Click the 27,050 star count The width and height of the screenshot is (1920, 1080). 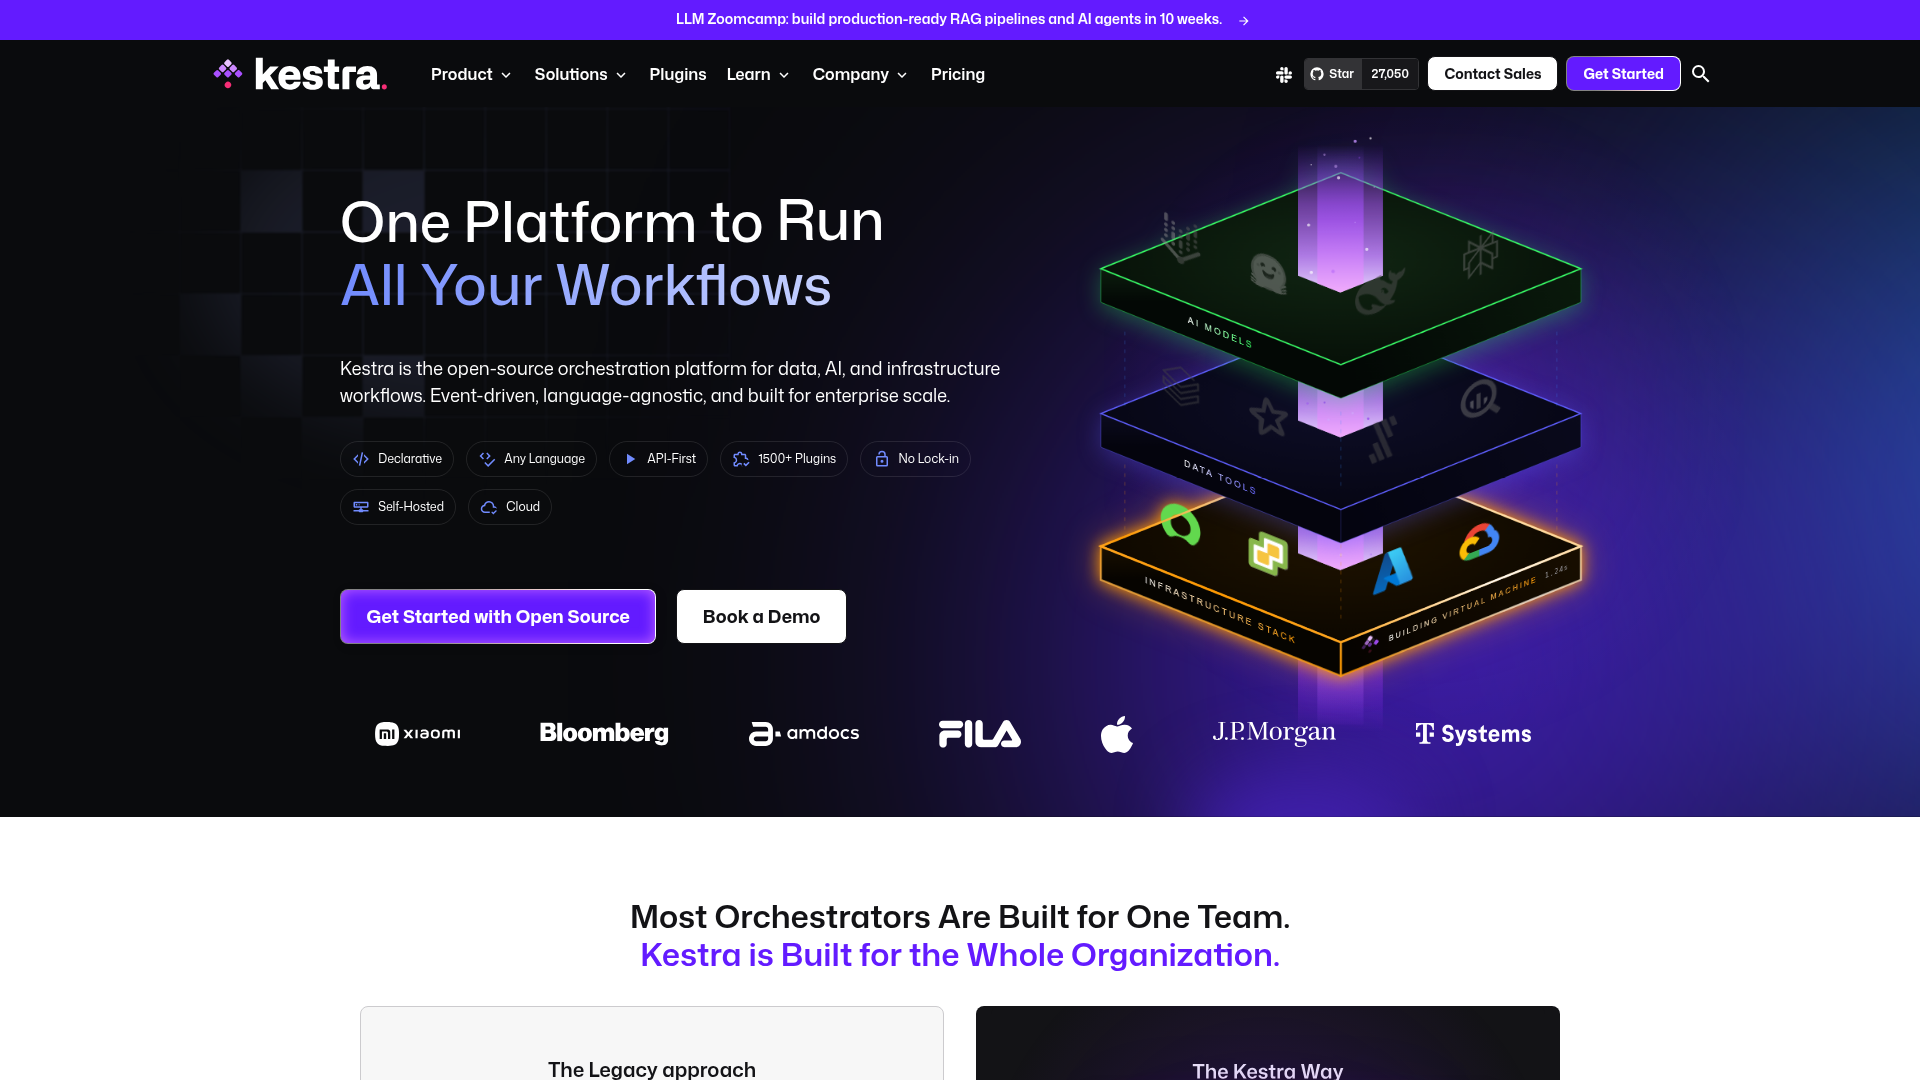pyautogui.click(x=1390, y=74)
